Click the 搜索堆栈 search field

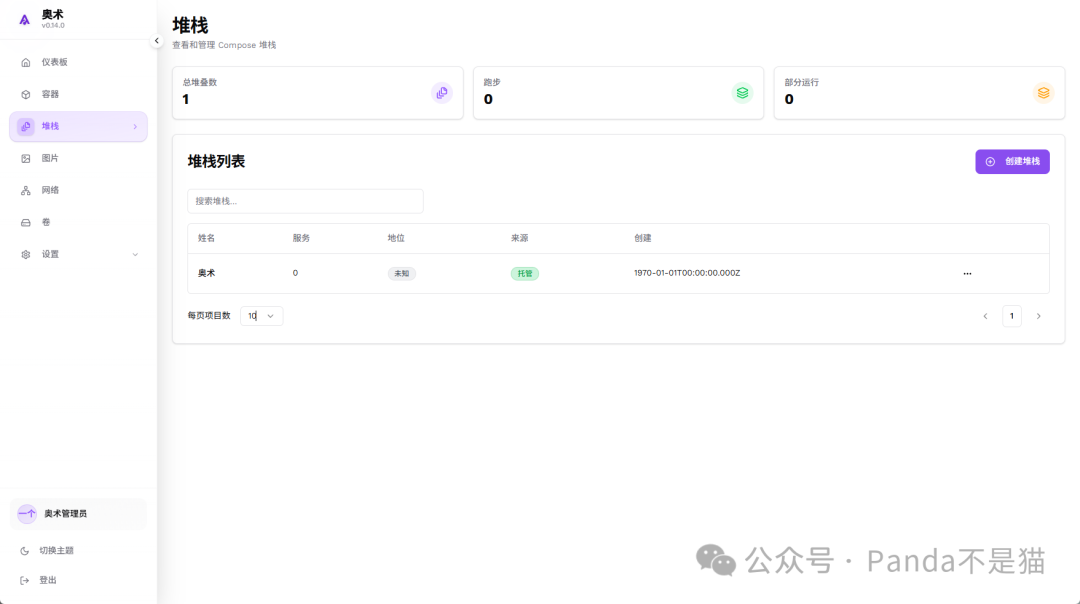pyautogui.click(x=305, y=201)
